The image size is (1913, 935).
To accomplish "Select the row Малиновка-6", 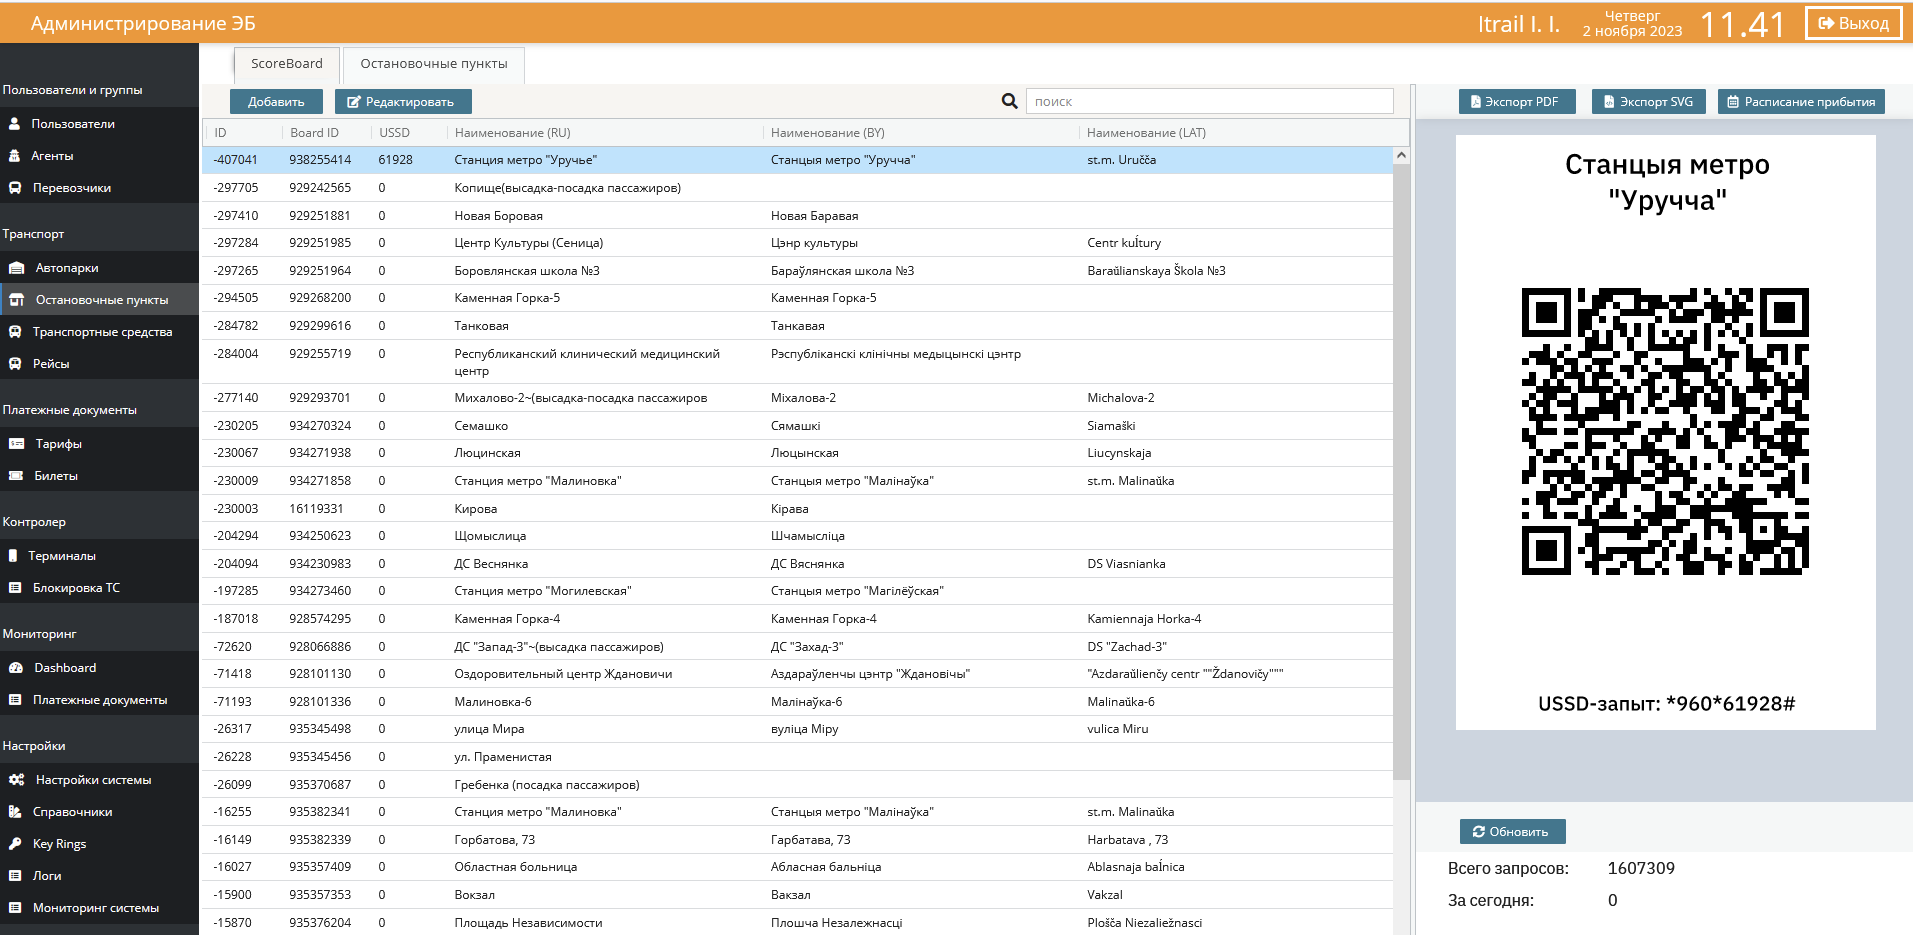I will point(798,702).
